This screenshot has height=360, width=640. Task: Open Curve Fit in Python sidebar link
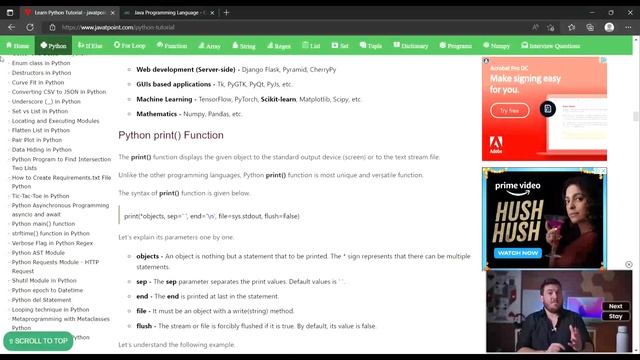pos(38,82)
